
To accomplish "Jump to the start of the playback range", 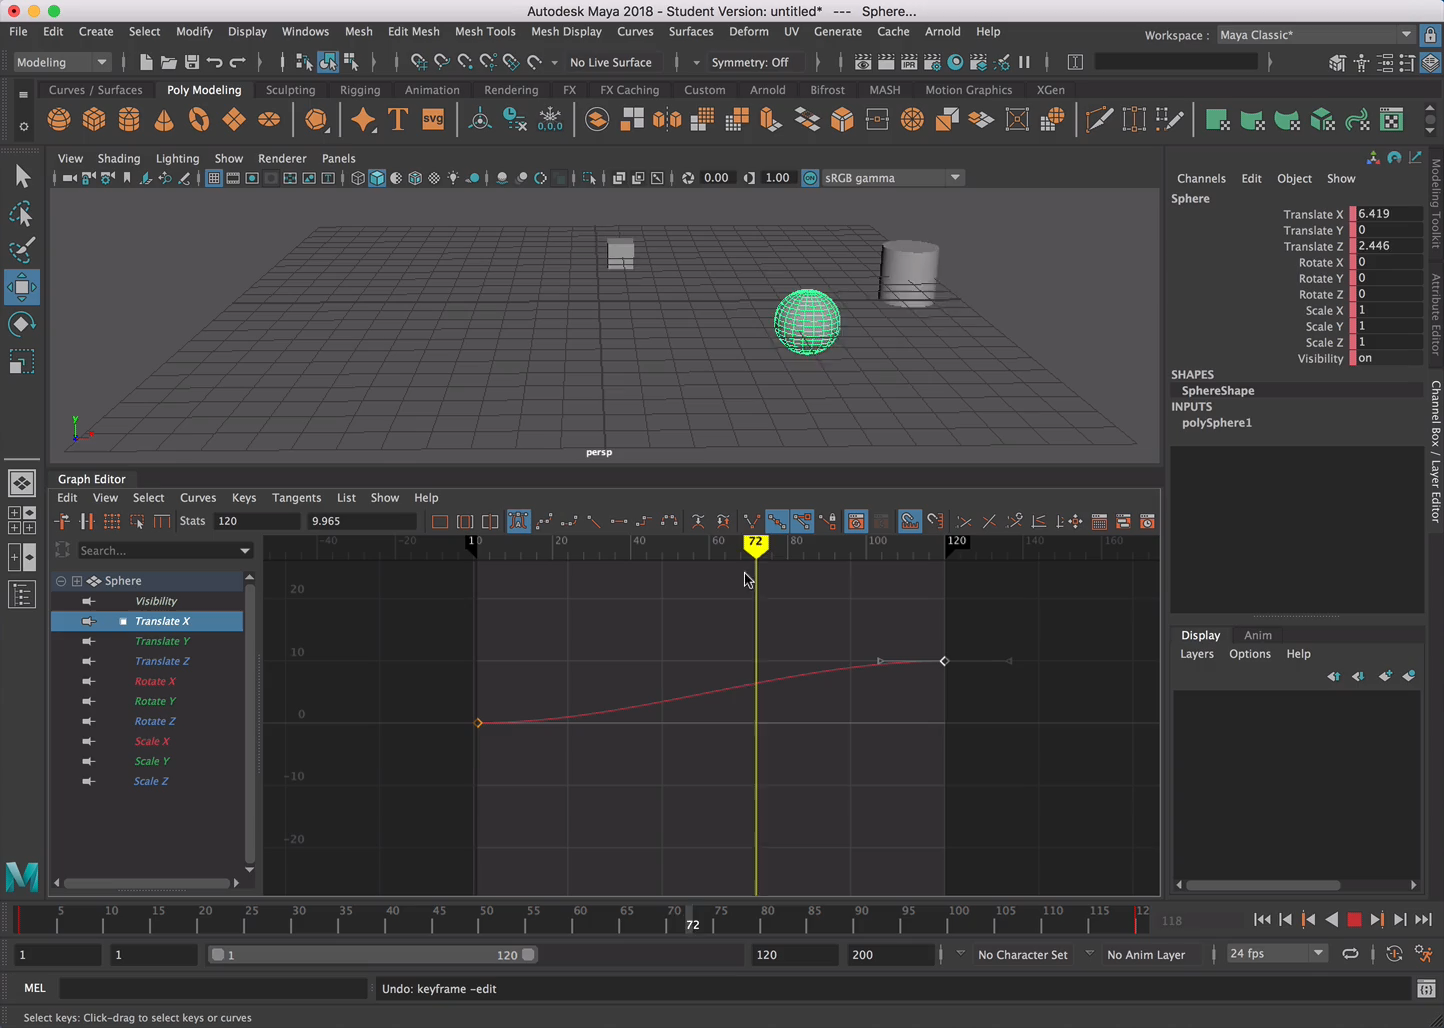I will pyautogui.click(x=1262, y=920).
